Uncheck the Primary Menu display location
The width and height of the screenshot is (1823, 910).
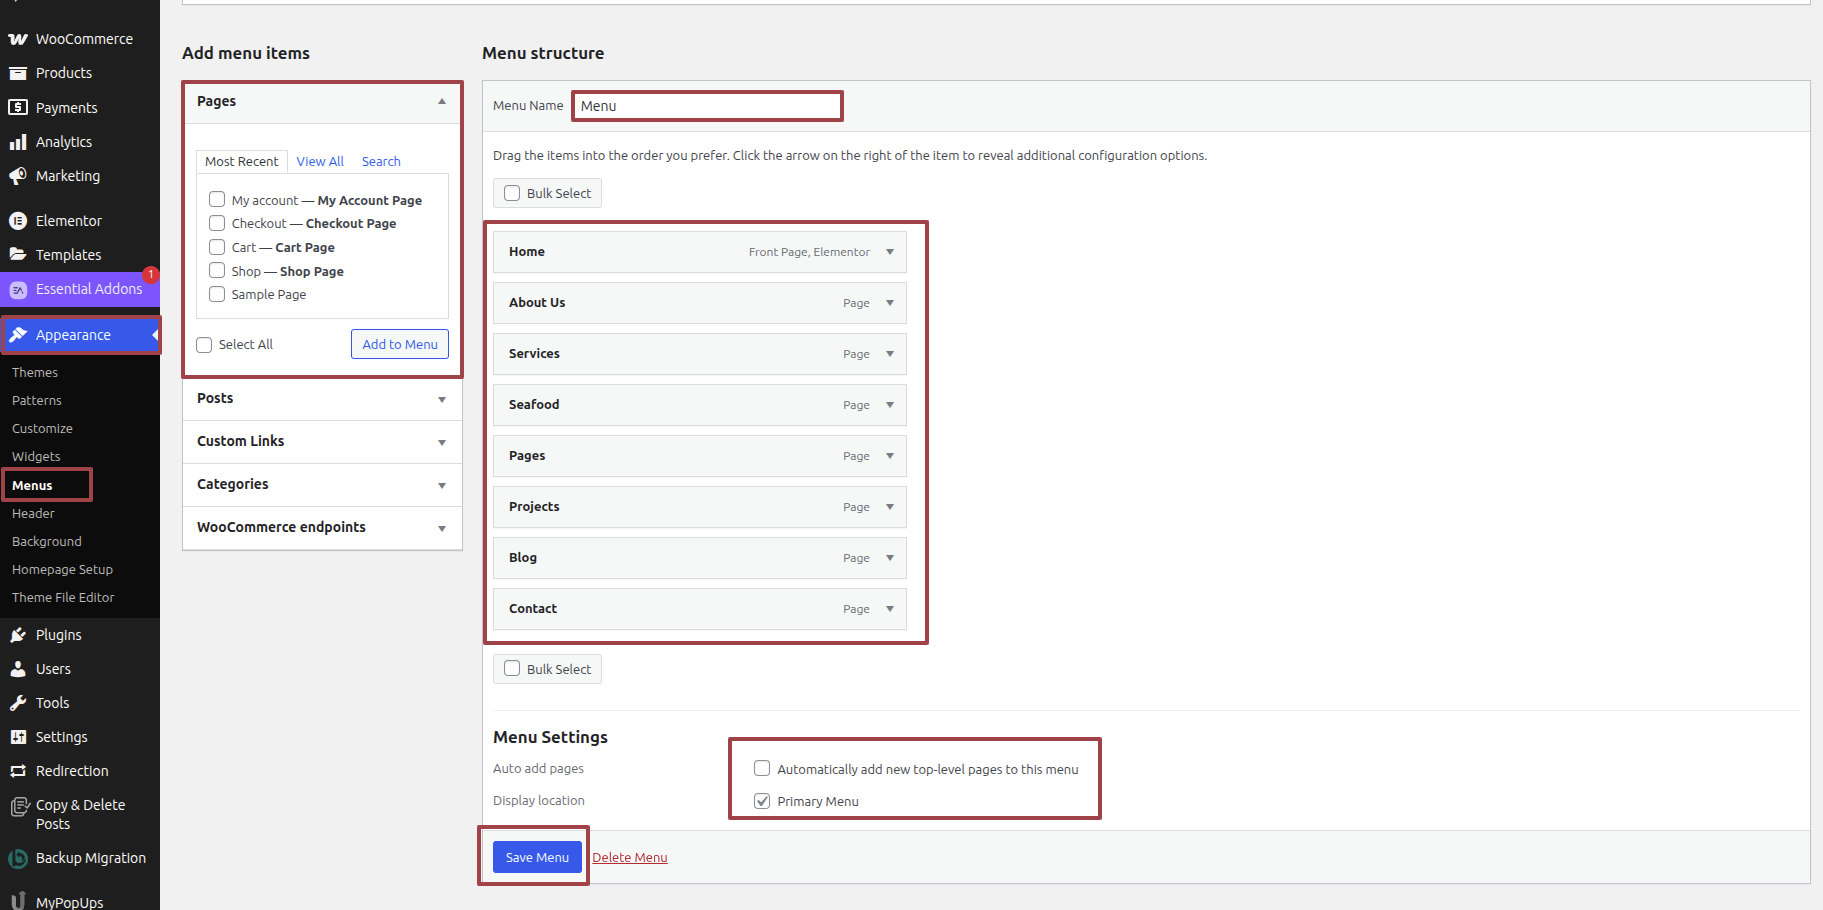[x=762, y=801]
